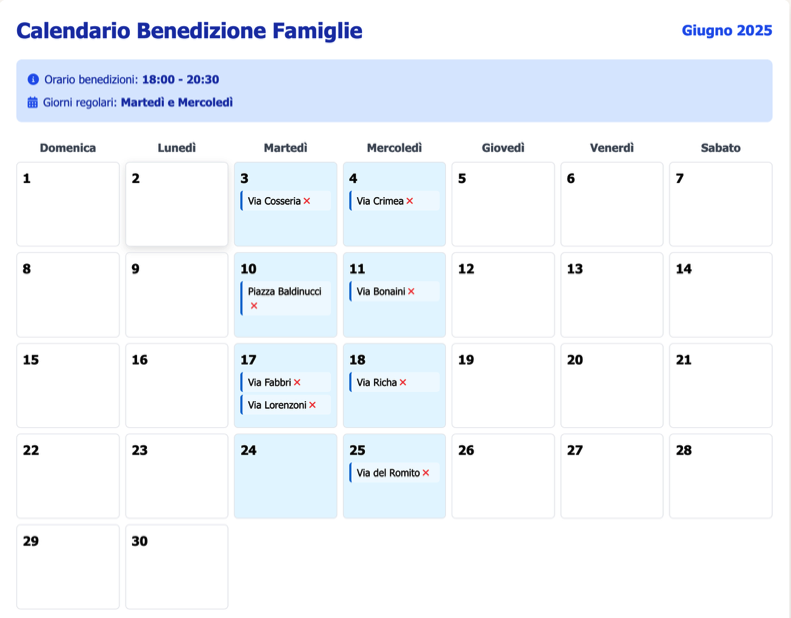Select Thursday cell number 12

pos(503,295)
